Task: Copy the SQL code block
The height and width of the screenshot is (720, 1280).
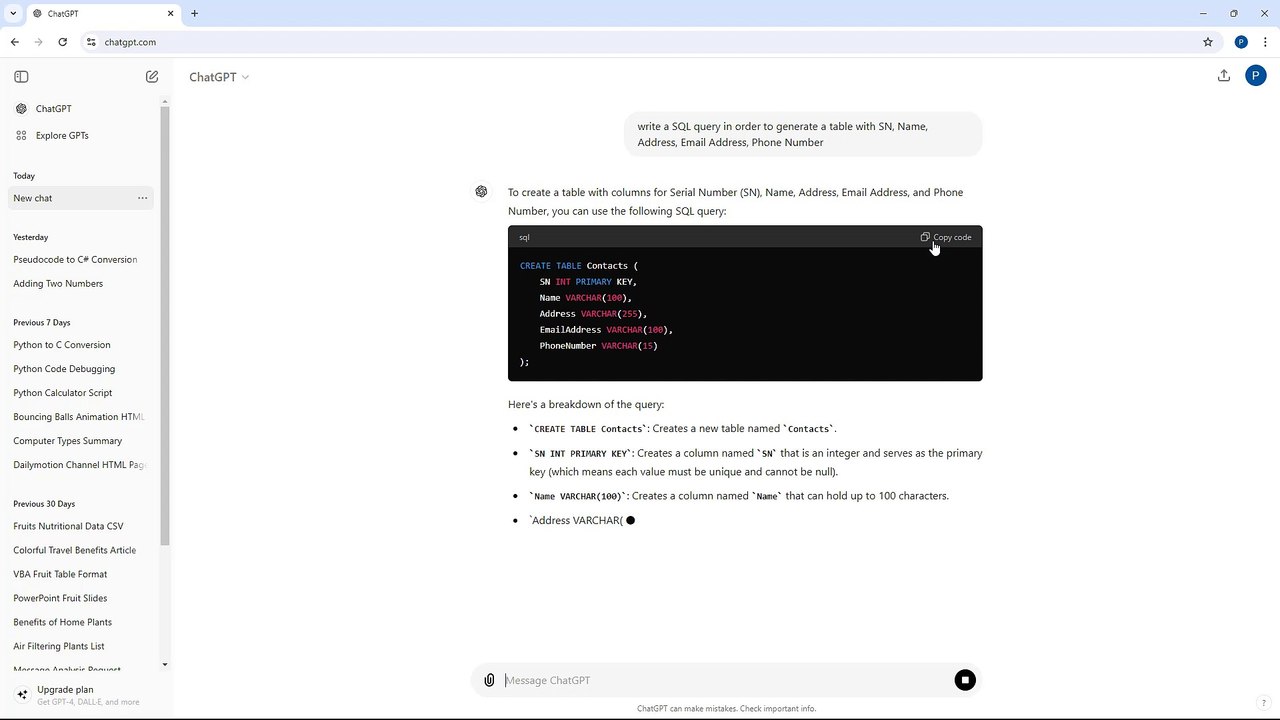Action: pyautogui.click(x=946, y=237)
